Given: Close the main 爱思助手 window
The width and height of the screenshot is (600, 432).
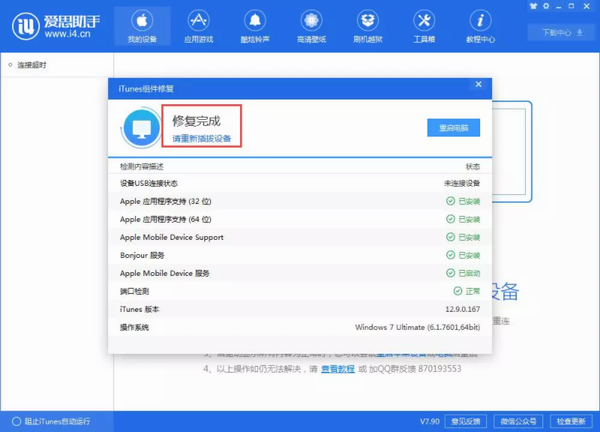Looking at the screenshot, I should click(587, 6).
